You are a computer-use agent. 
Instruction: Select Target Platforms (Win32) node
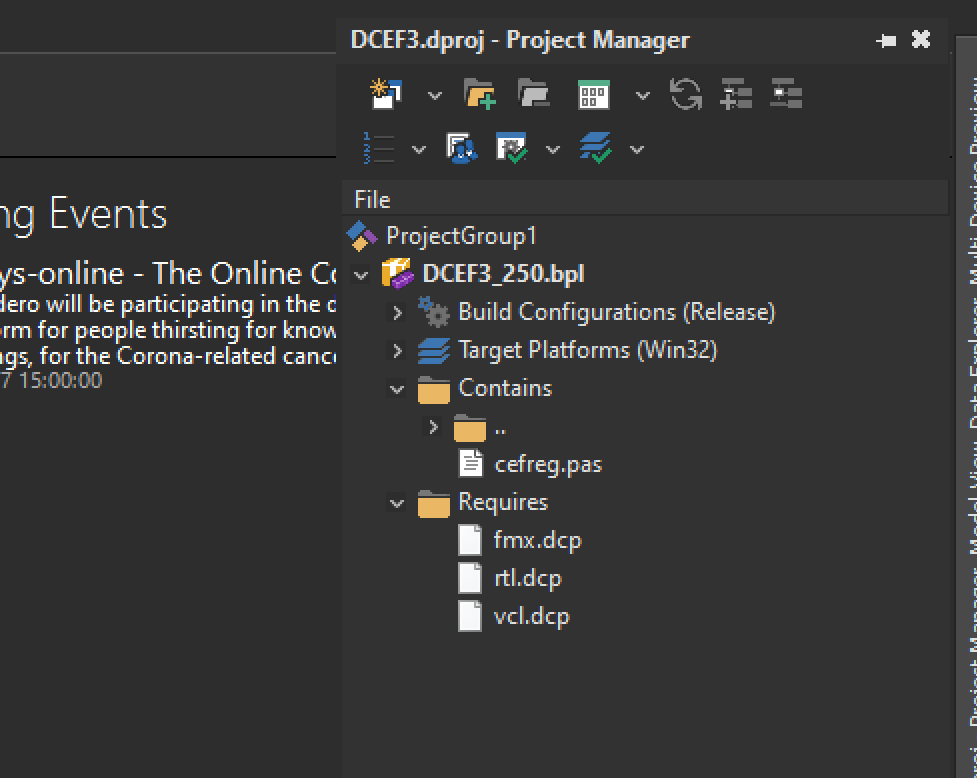pos(588,350)
